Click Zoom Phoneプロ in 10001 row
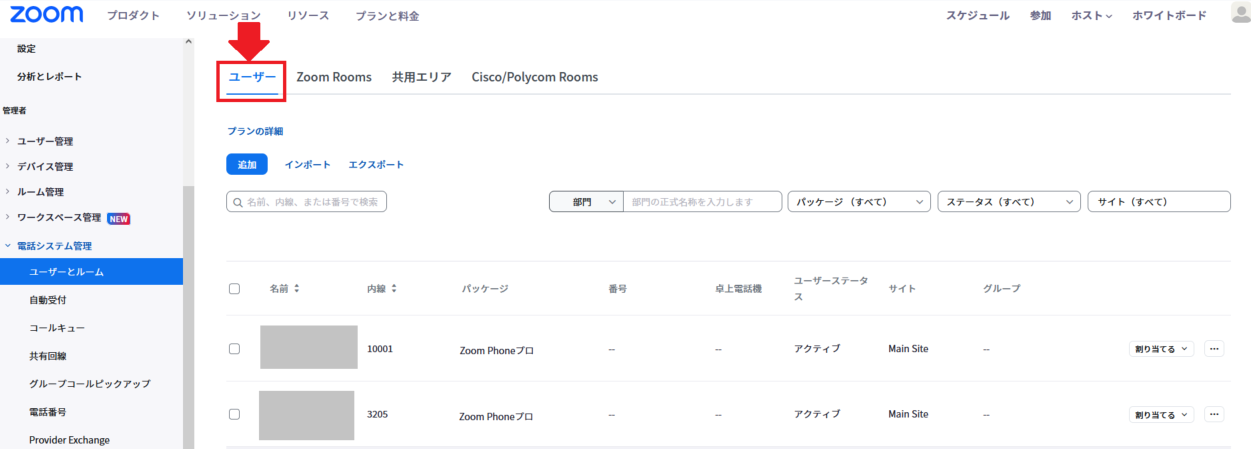 [496, 350]
